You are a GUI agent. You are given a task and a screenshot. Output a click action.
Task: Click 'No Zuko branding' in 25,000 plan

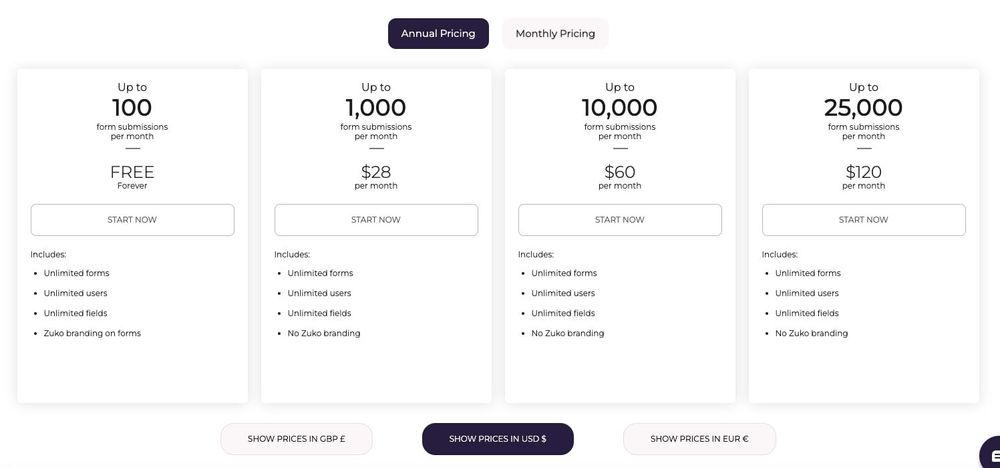point(811,333)
